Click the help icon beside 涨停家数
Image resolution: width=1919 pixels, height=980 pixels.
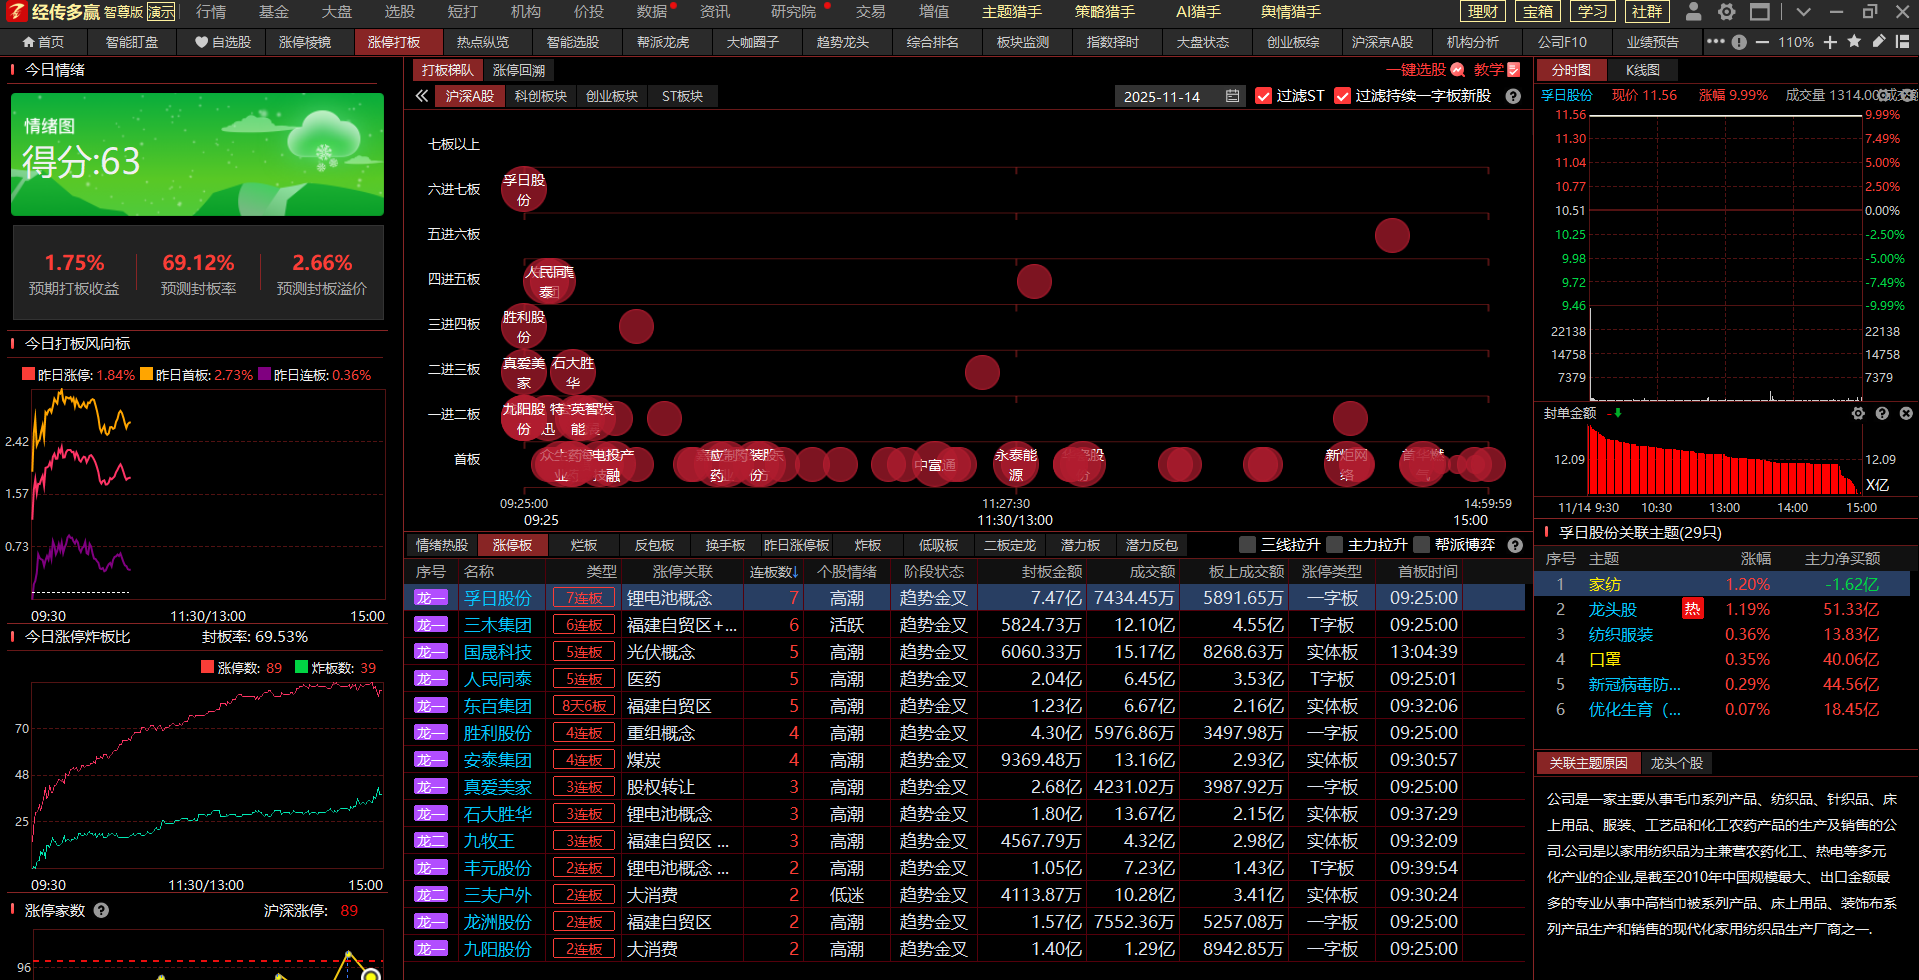101,910
